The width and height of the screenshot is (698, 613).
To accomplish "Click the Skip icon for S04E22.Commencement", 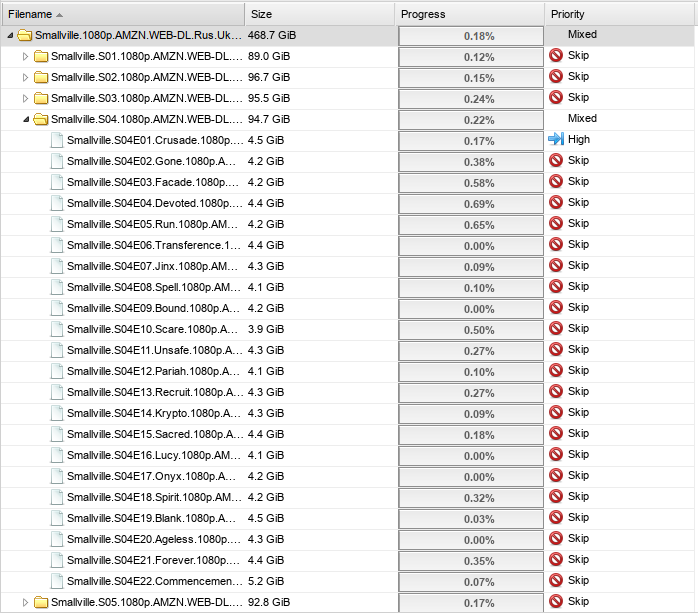I will tap(556, 580).
